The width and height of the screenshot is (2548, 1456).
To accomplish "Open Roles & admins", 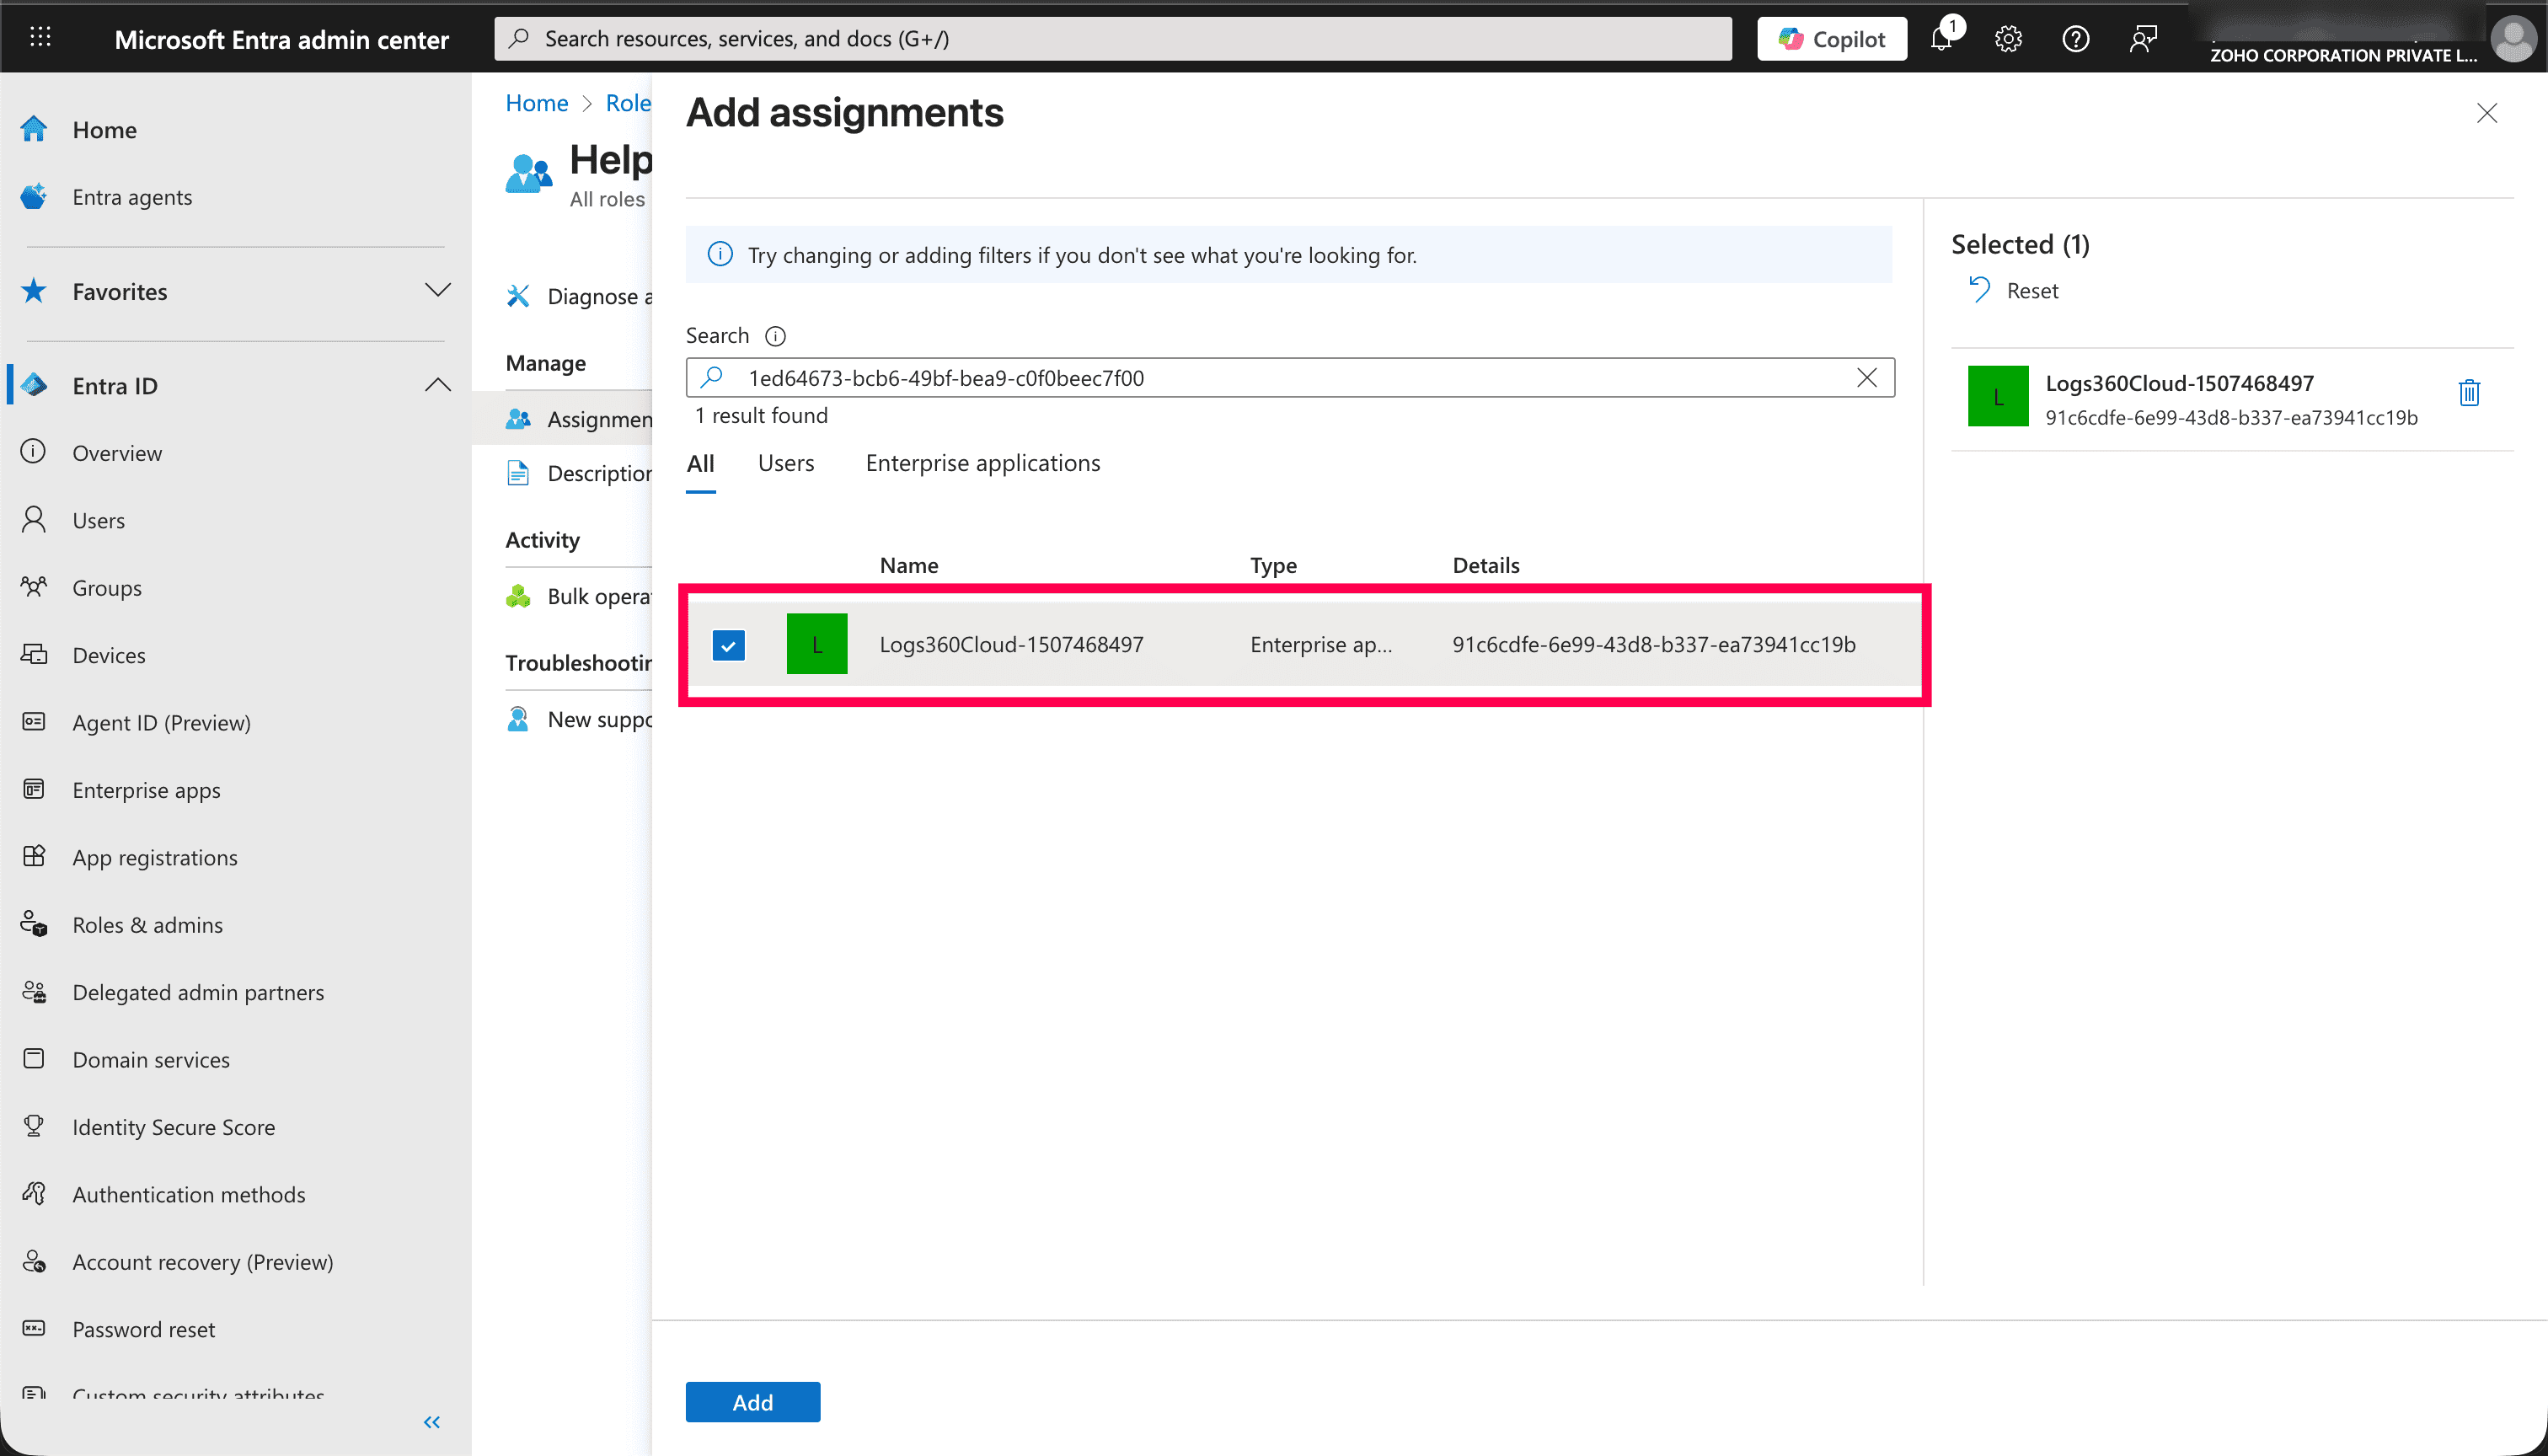I will pyautogui.click(x=147, y=924).
